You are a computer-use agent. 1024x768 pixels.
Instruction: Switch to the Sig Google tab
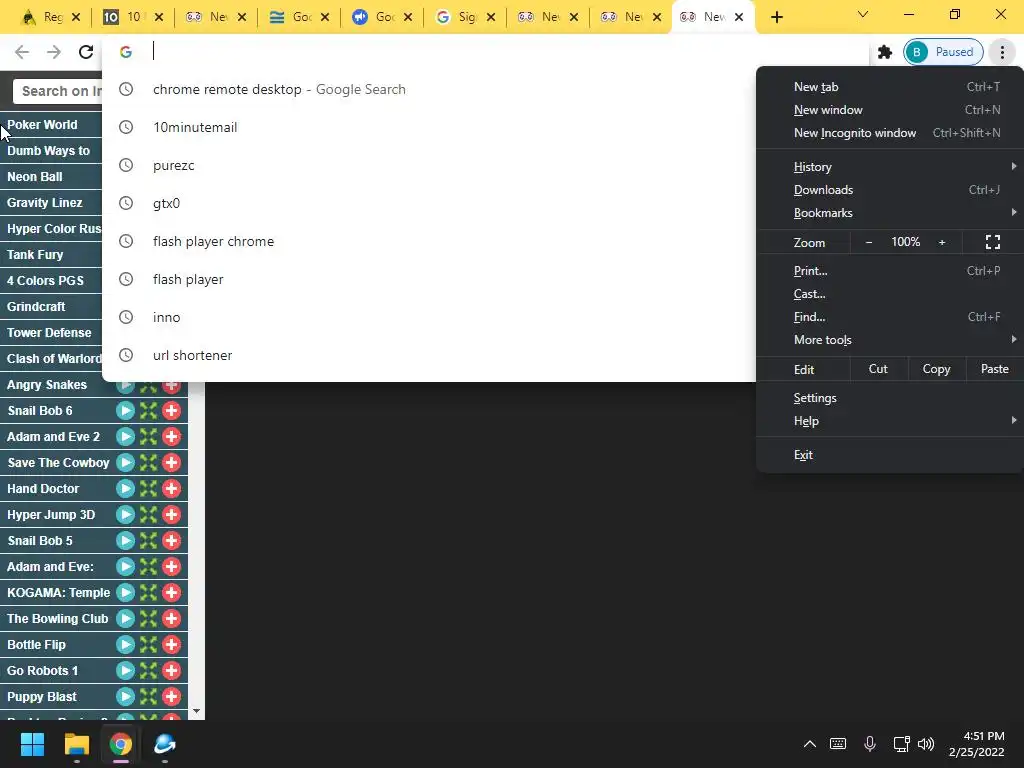(x=465, y=18)
